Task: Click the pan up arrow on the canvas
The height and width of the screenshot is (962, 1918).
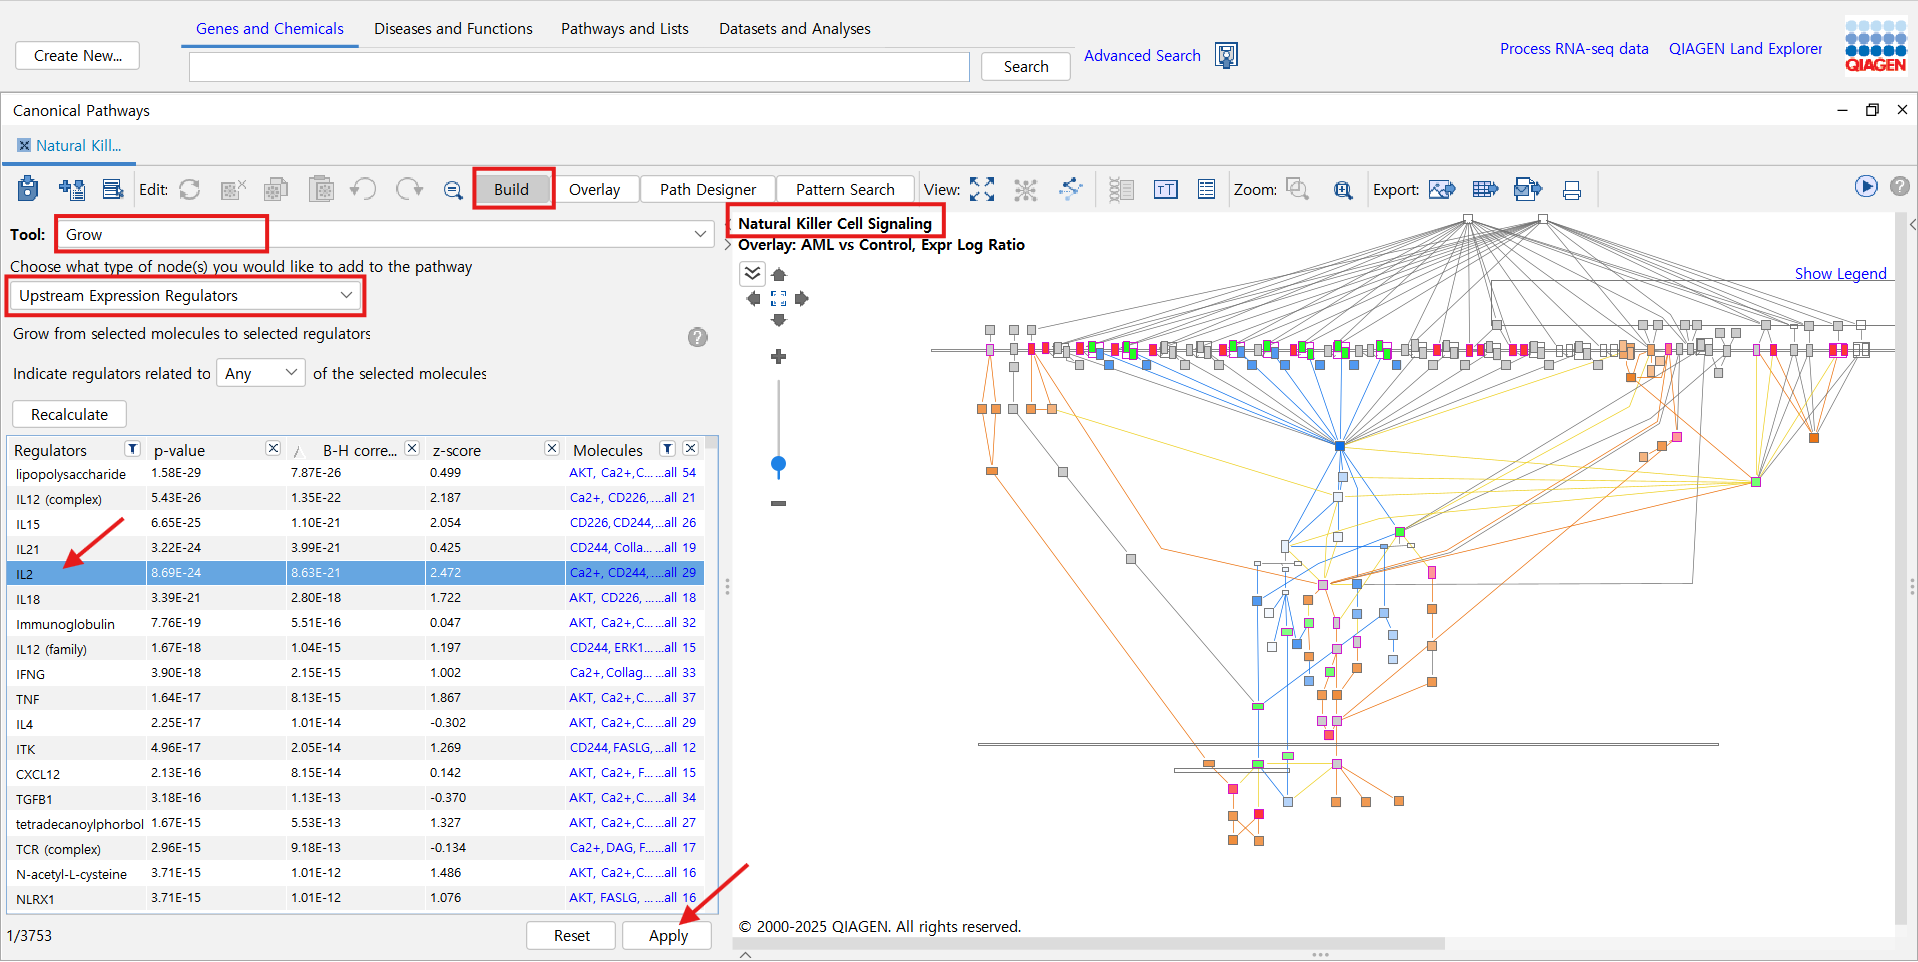Action: 779,275
